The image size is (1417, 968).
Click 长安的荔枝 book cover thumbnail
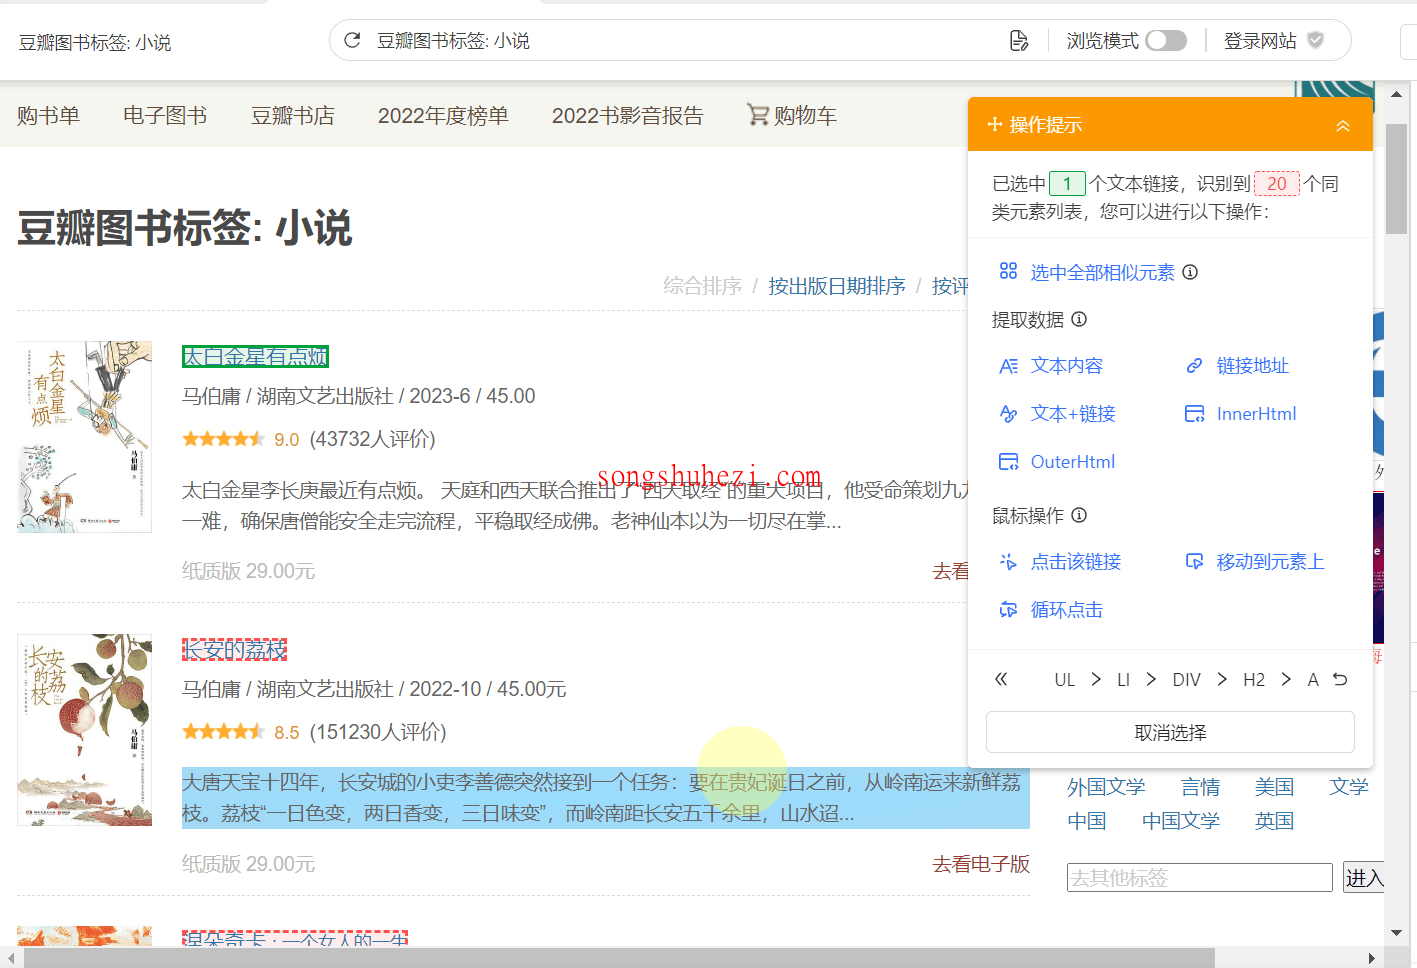[x=84, y=730]
